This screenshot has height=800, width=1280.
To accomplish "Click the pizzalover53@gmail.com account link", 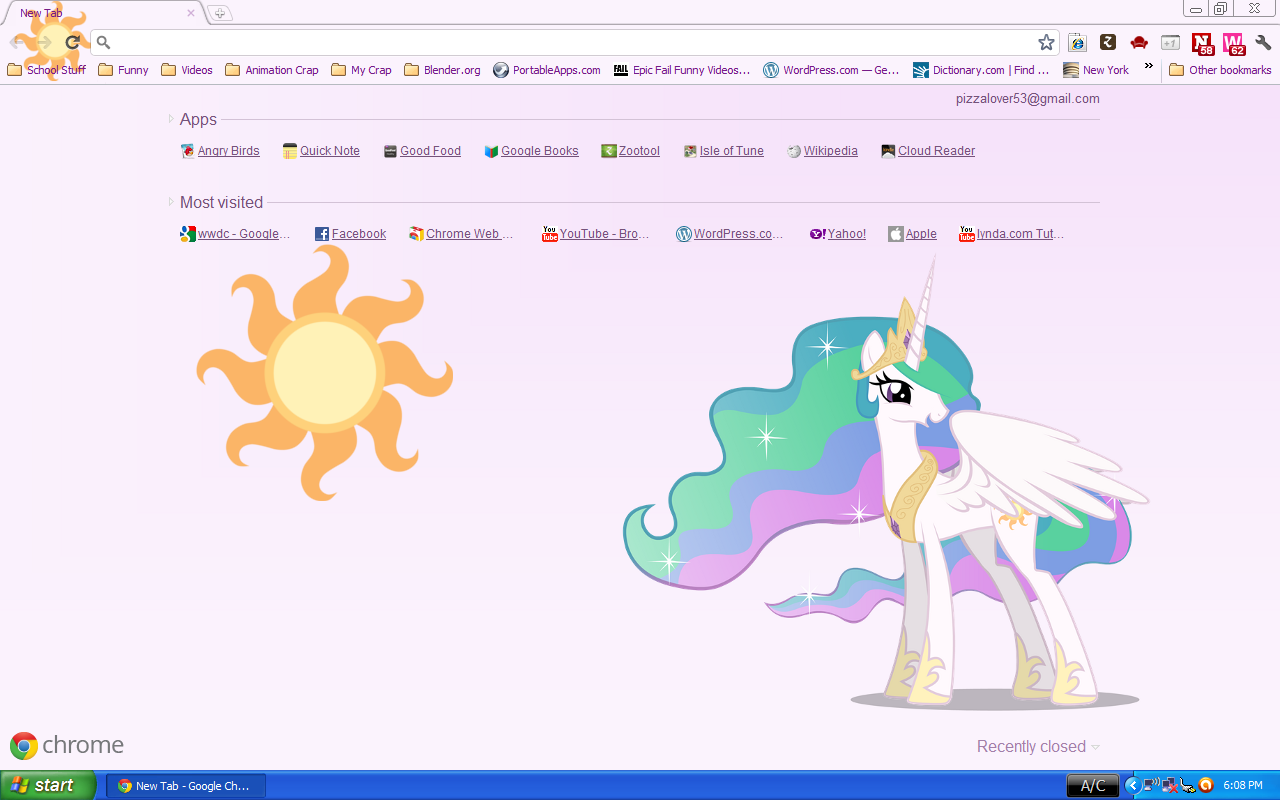I will pos(1027,99).
